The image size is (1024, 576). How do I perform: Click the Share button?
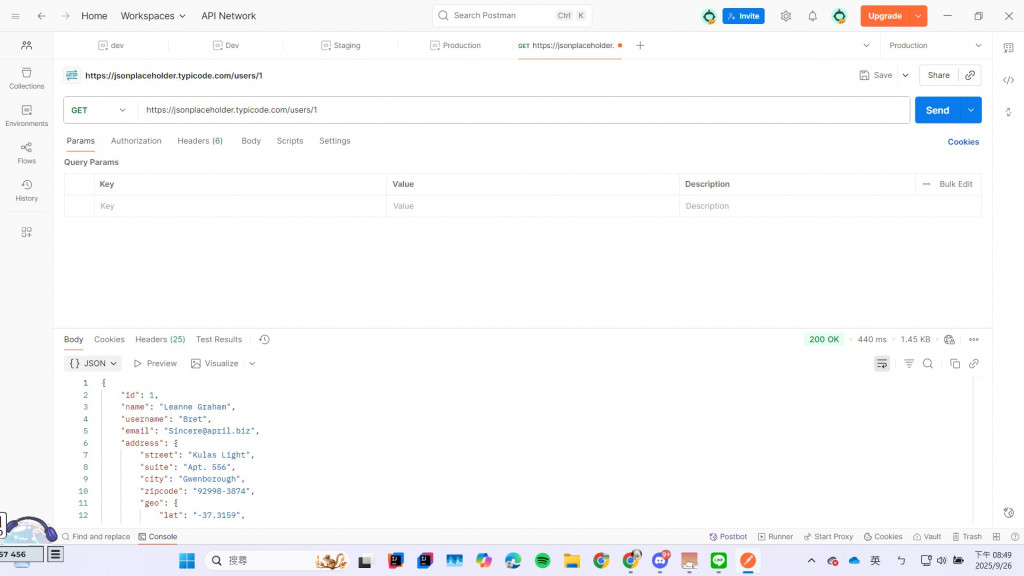tap(938, 75)
